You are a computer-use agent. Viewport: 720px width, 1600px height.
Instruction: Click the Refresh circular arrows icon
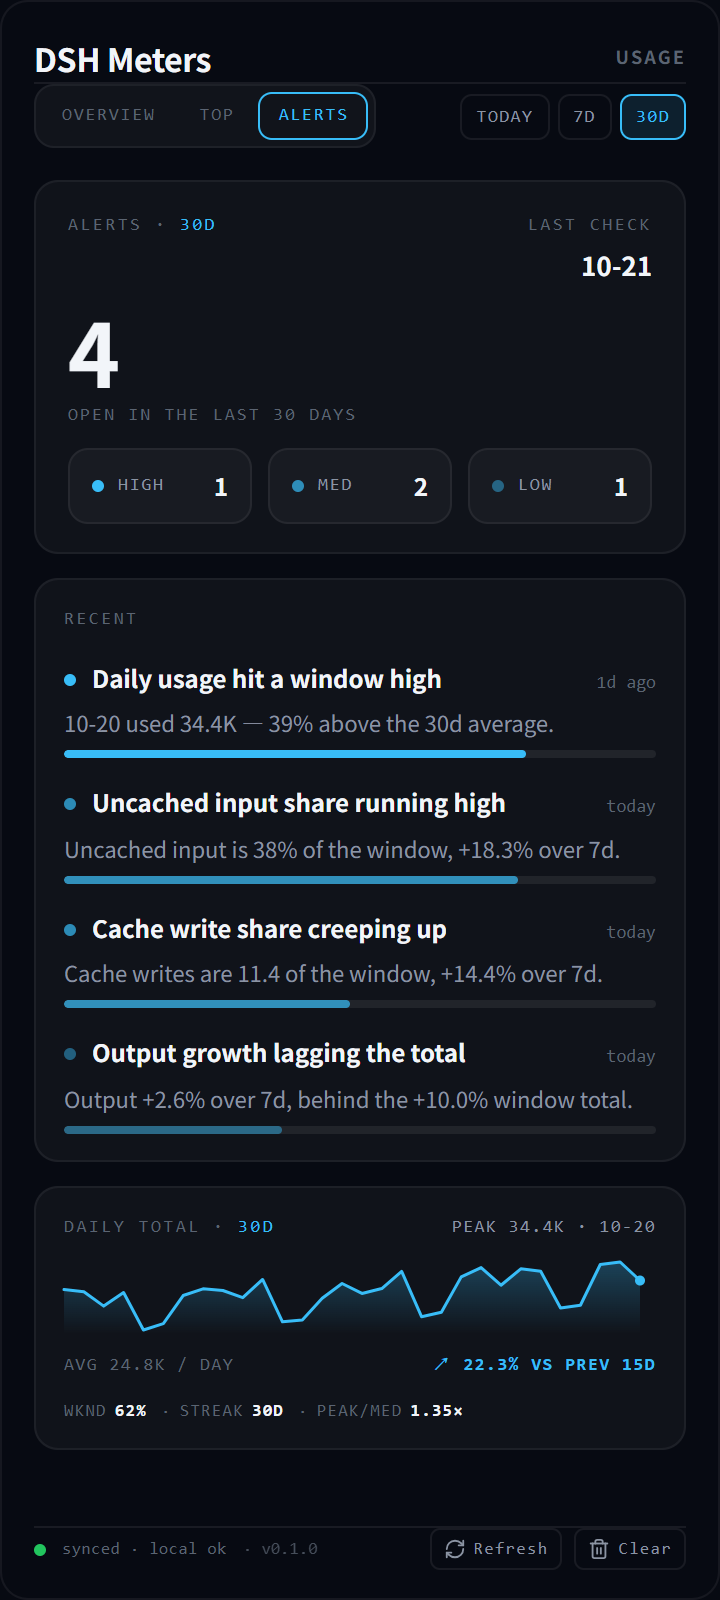455,1549
